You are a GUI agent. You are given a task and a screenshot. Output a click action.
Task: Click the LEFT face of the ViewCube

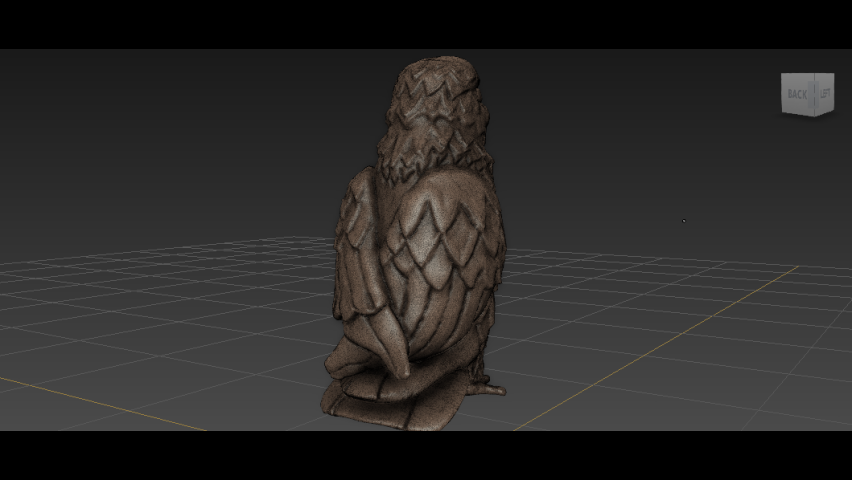827,93
